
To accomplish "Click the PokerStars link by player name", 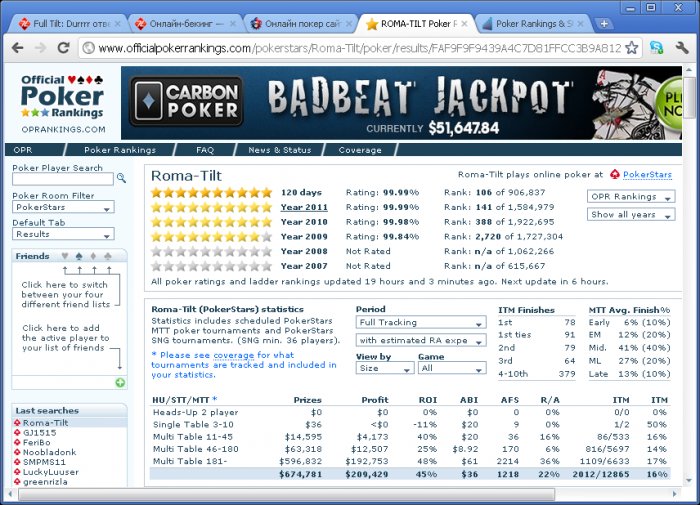I will (647, 175).
